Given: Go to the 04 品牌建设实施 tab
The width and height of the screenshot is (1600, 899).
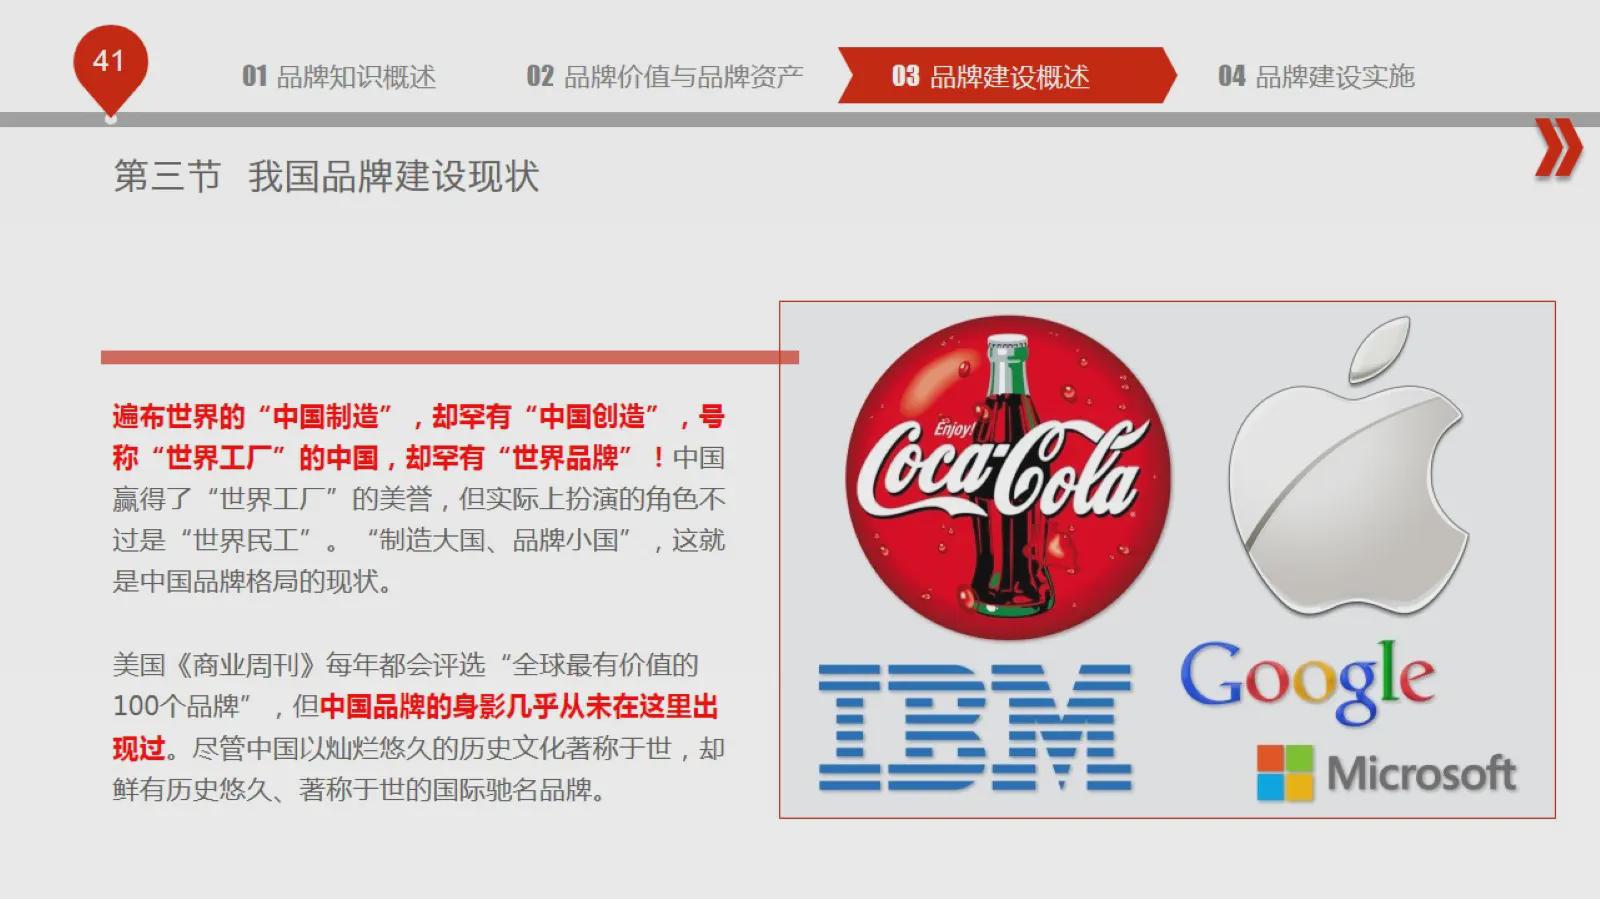Looking at the screenshot, I should click(1316, 76).
